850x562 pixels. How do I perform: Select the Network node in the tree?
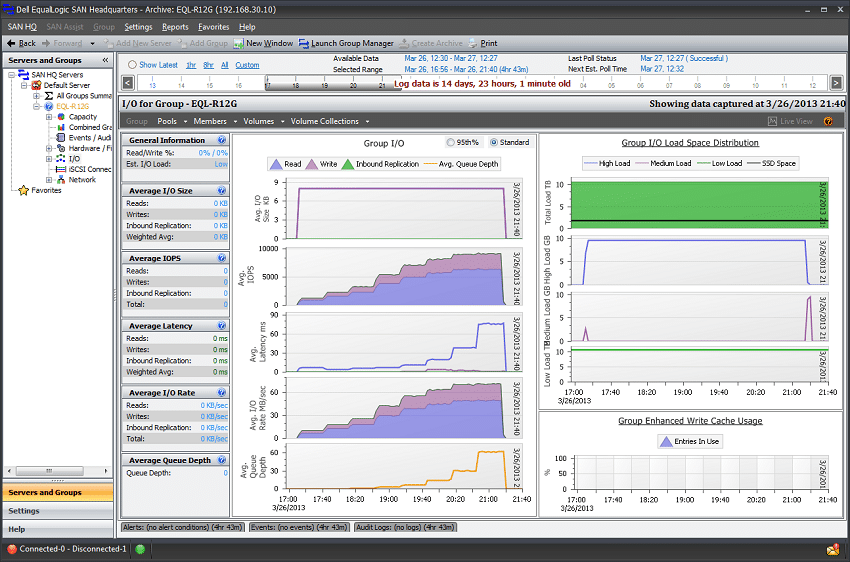[x=76, y=179]
